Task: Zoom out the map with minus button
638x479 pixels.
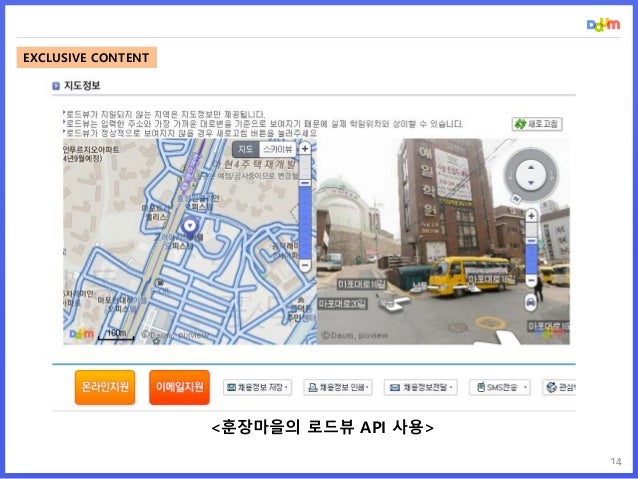Action: pos(305,265)
